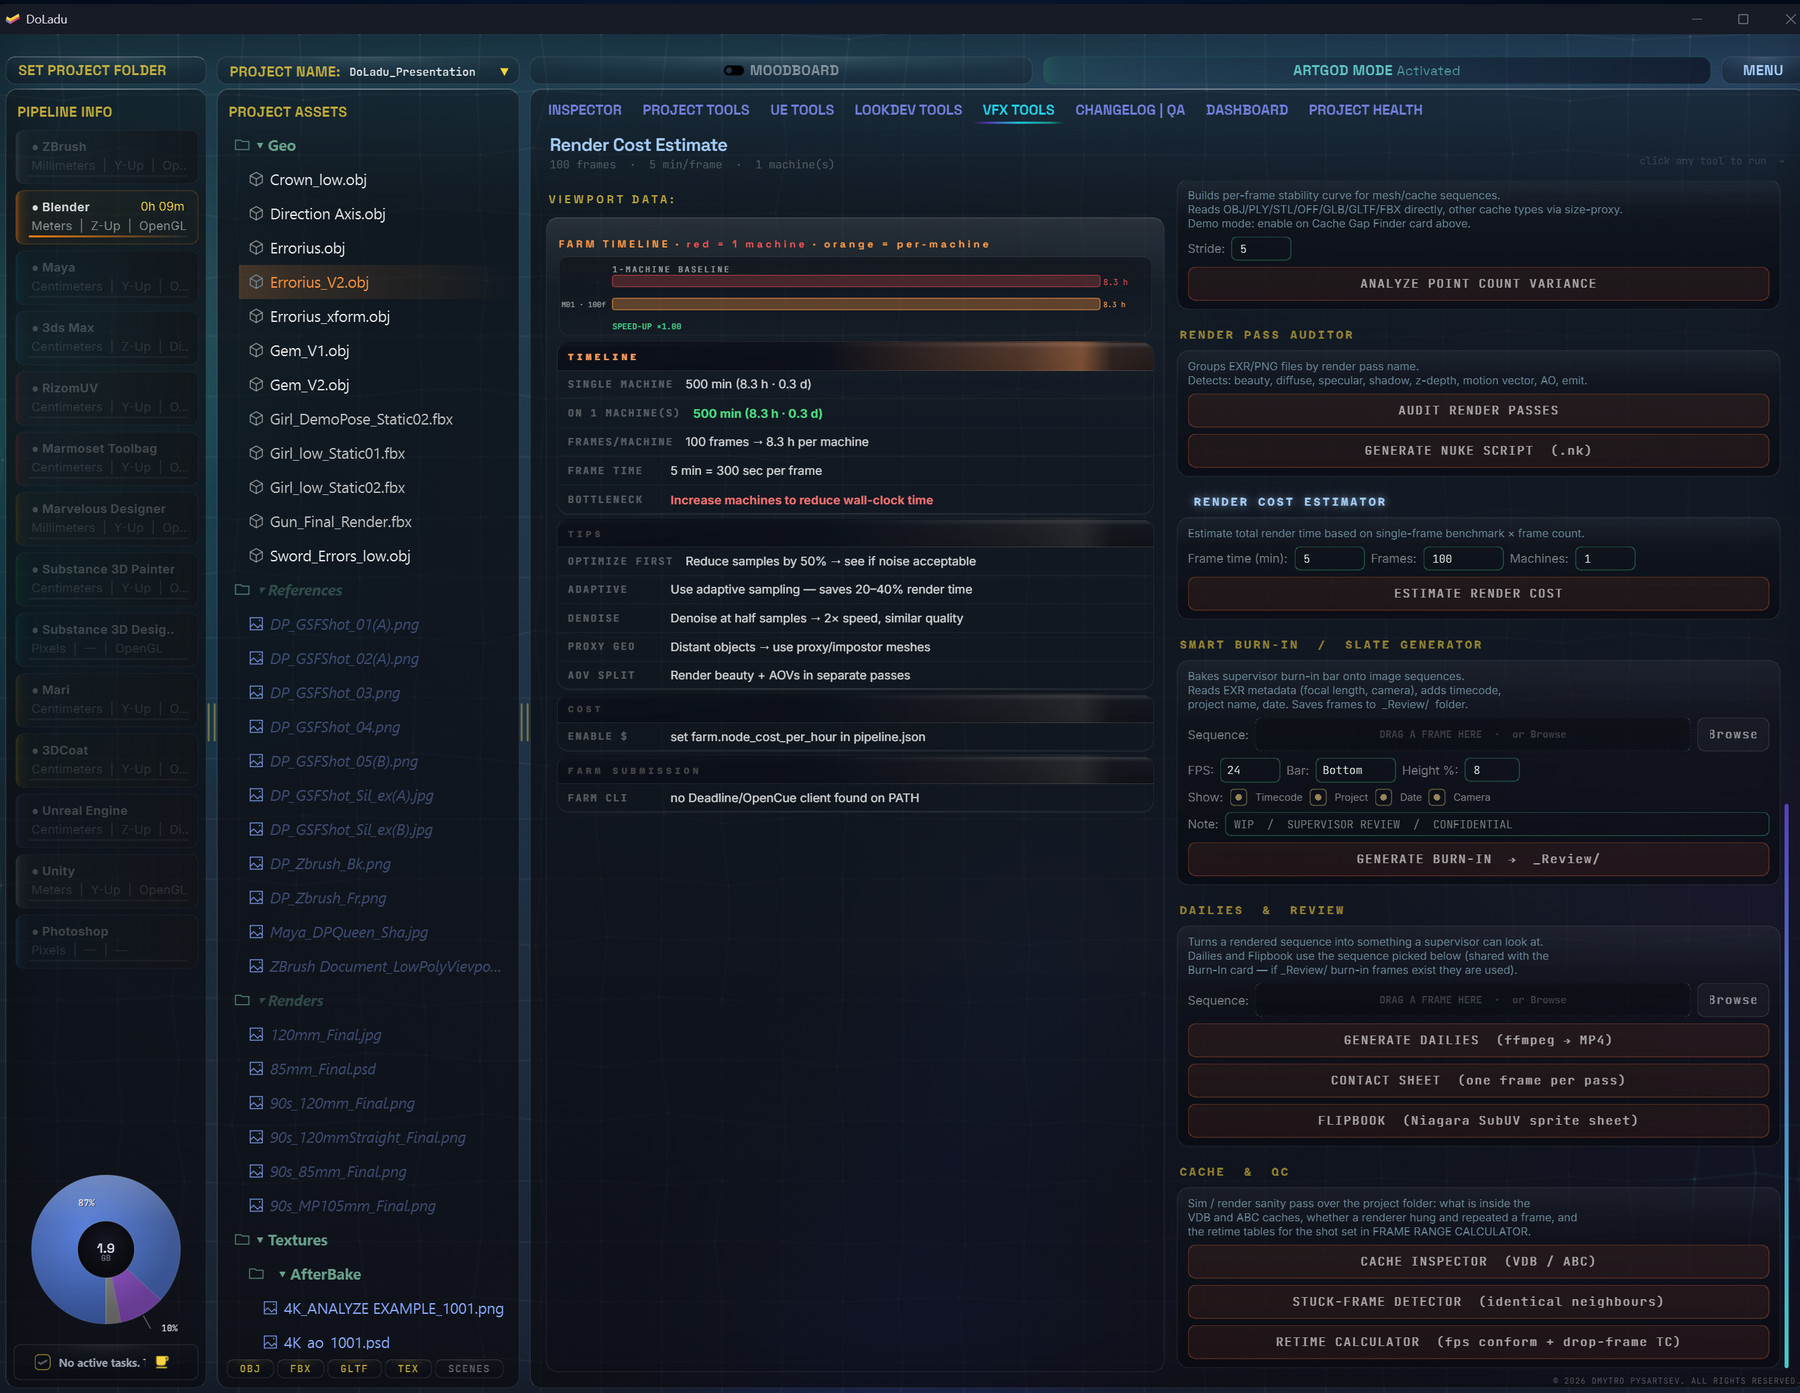The width and height of the screenshot is (1800, 1393).
Task: Click the mesh icon beside Girl_DemoPose_Static02.fbx
Action: click(256, 419)
